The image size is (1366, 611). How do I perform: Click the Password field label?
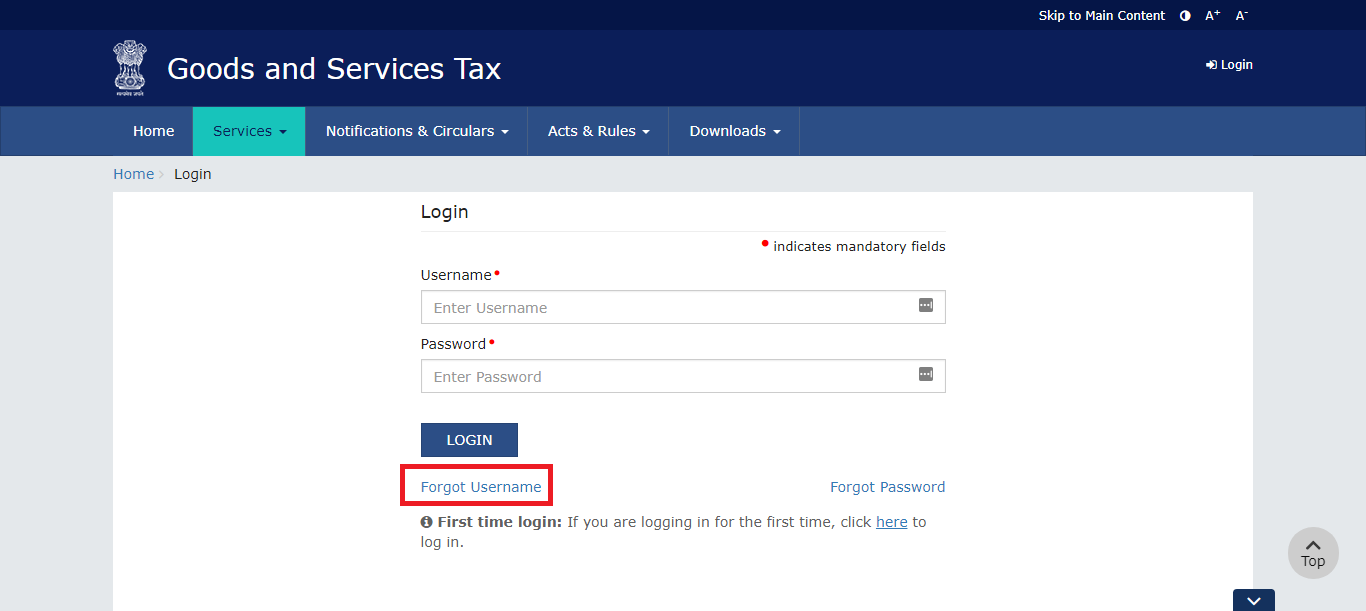tap(453, 344)
